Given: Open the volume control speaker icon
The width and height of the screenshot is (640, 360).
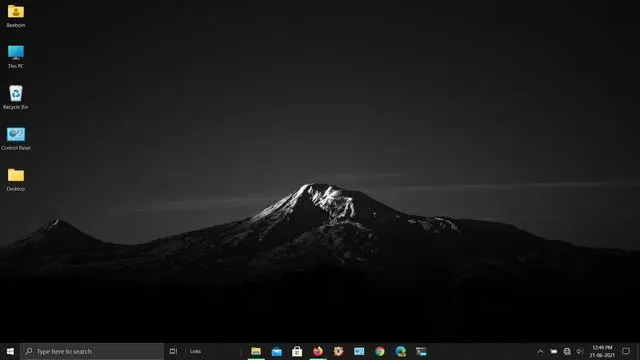Looking at the screenshot, I should 580,351.
